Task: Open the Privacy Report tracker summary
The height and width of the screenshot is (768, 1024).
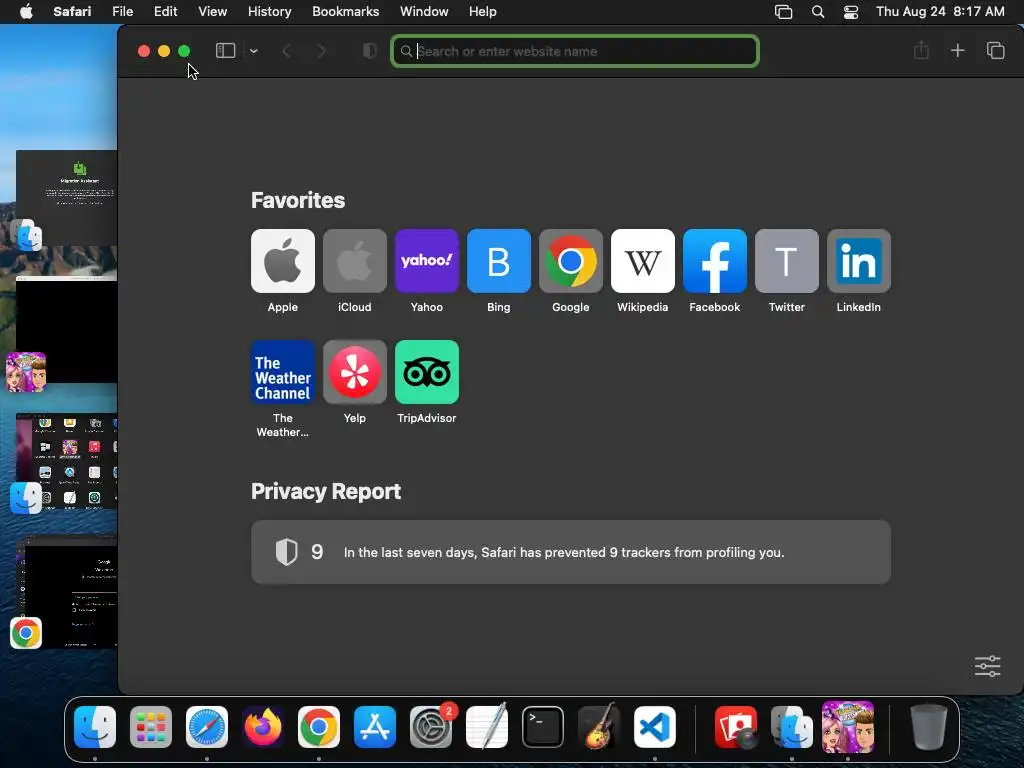Action: pyautogui.click(x=571, y=552)
